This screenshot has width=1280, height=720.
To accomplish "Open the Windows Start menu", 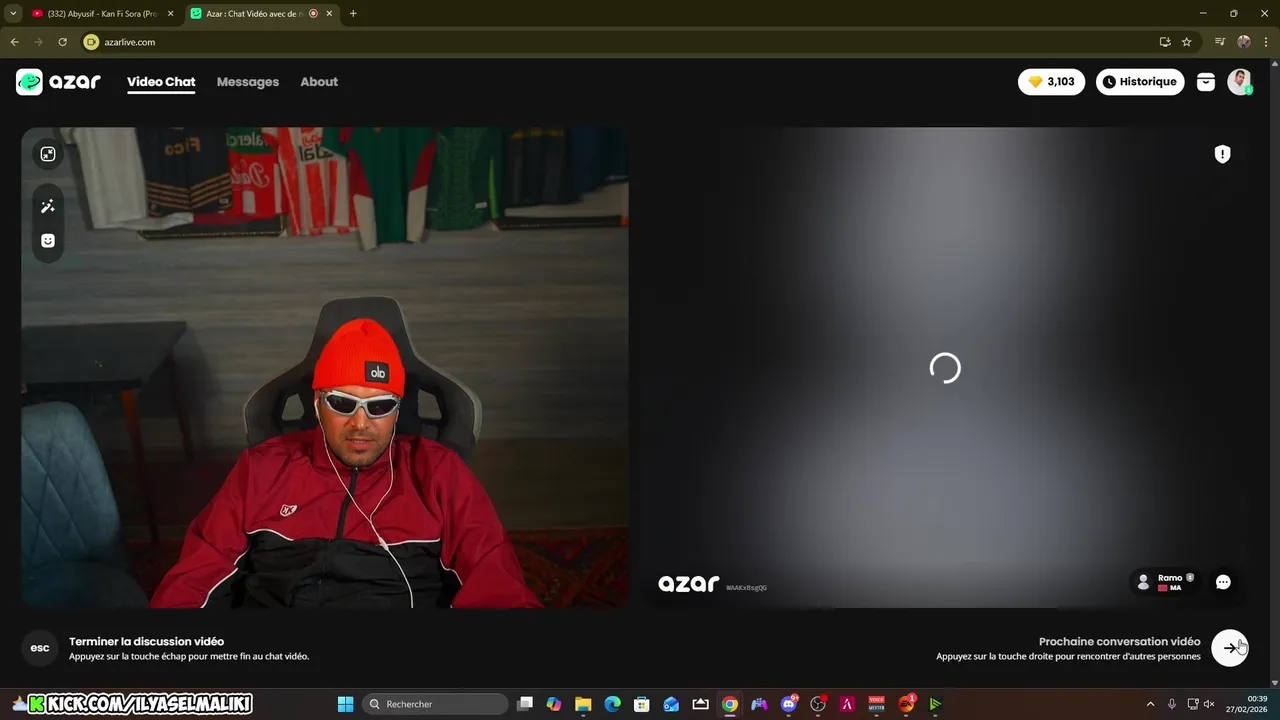I will tap(345, 704).
